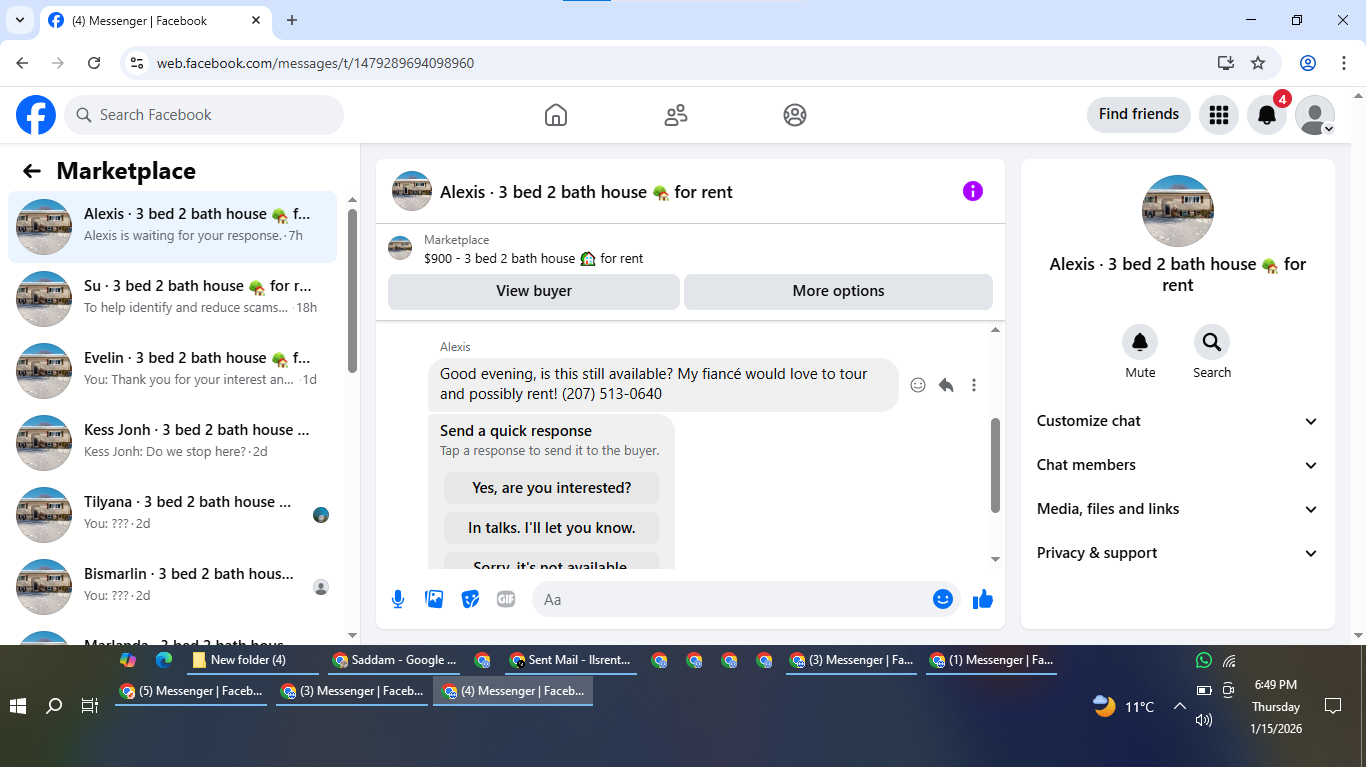The image size is (1366, 767).
Task: Open the notifications bell with badge 4
Action: pyautogui.click(x=1267, y=115)
